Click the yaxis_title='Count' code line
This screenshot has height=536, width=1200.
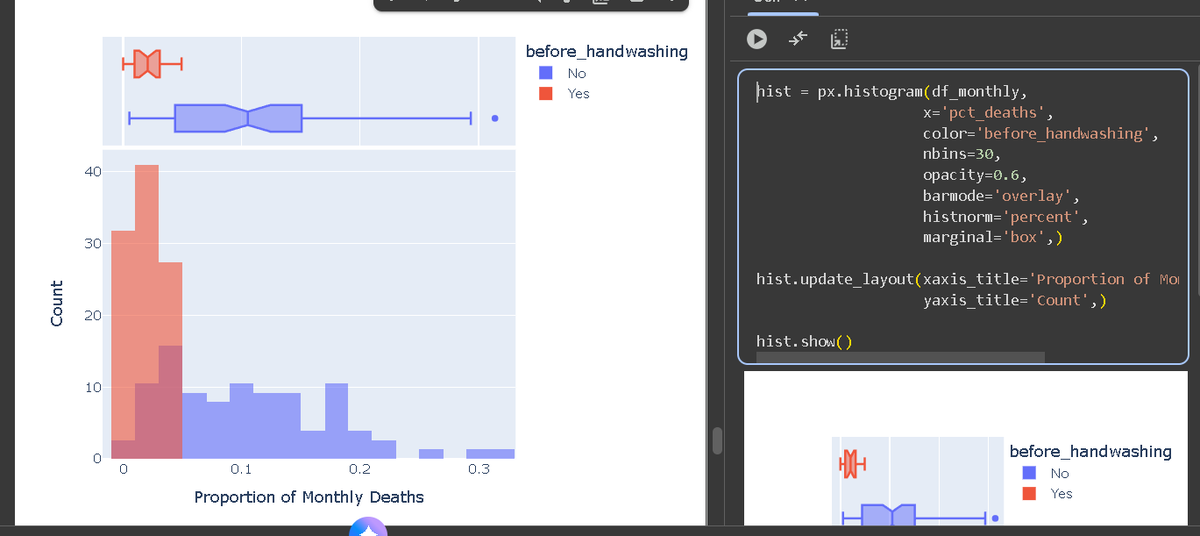1015,300
